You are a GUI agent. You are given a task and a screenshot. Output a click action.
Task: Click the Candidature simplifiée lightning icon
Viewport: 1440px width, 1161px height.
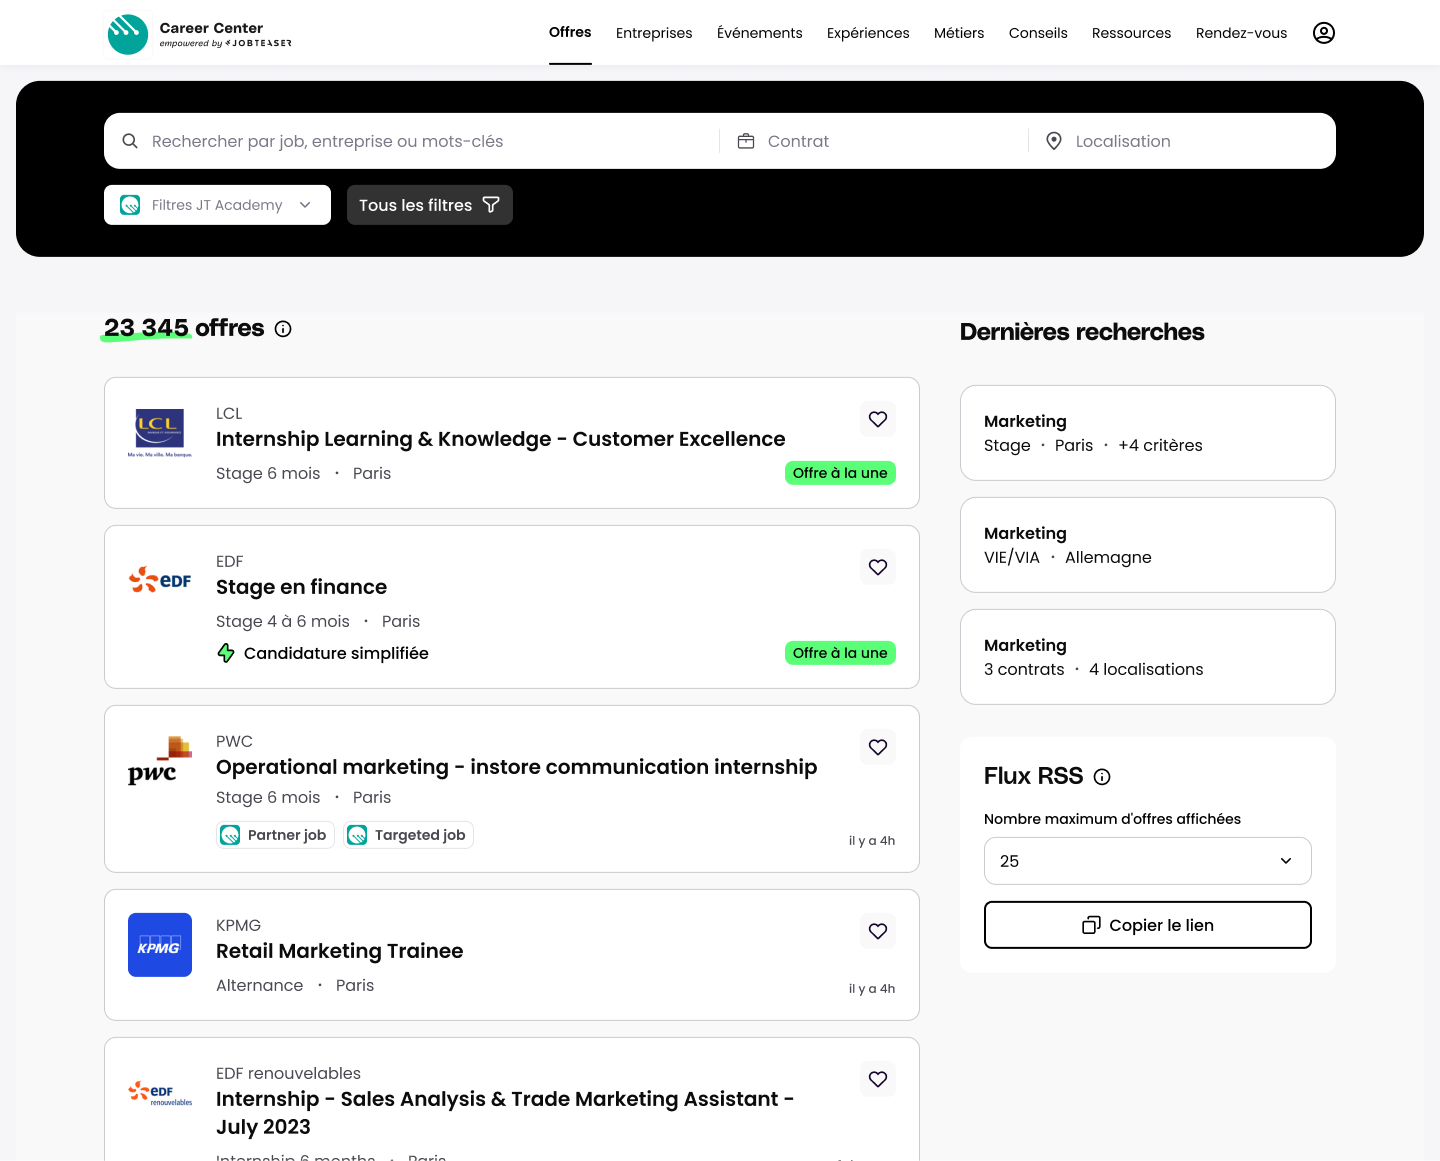pyautogui.click(x=226, y=653)
